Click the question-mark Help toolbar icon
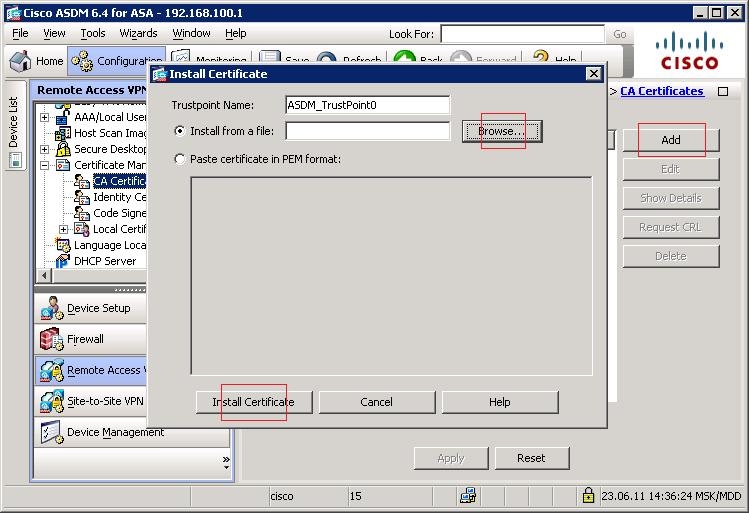Image resolution: width=749 pixels, height=513 pixels. click(x=540, y=57)
